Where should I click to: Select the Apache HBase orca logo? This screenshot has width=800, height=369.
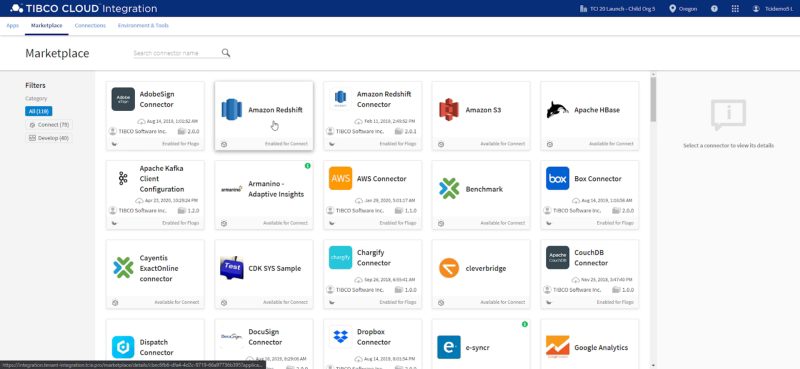coord(557,110)
